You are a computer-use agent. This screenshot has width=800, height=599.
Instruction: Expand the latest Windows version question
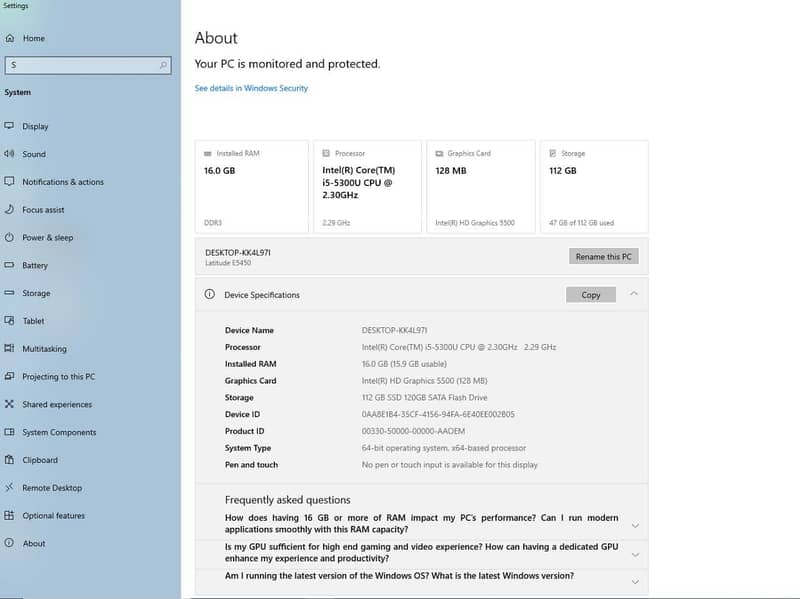click(635, 582)
